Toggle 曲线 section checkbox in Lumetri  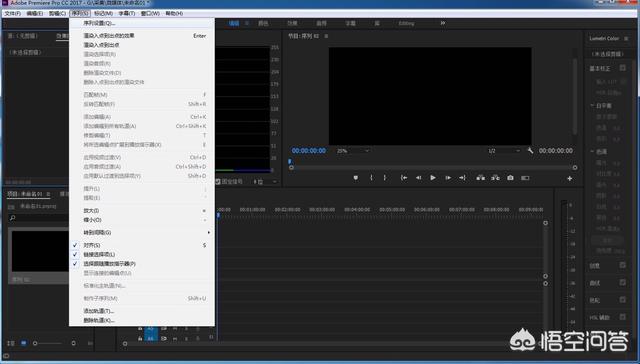click(x=622, y=282)
